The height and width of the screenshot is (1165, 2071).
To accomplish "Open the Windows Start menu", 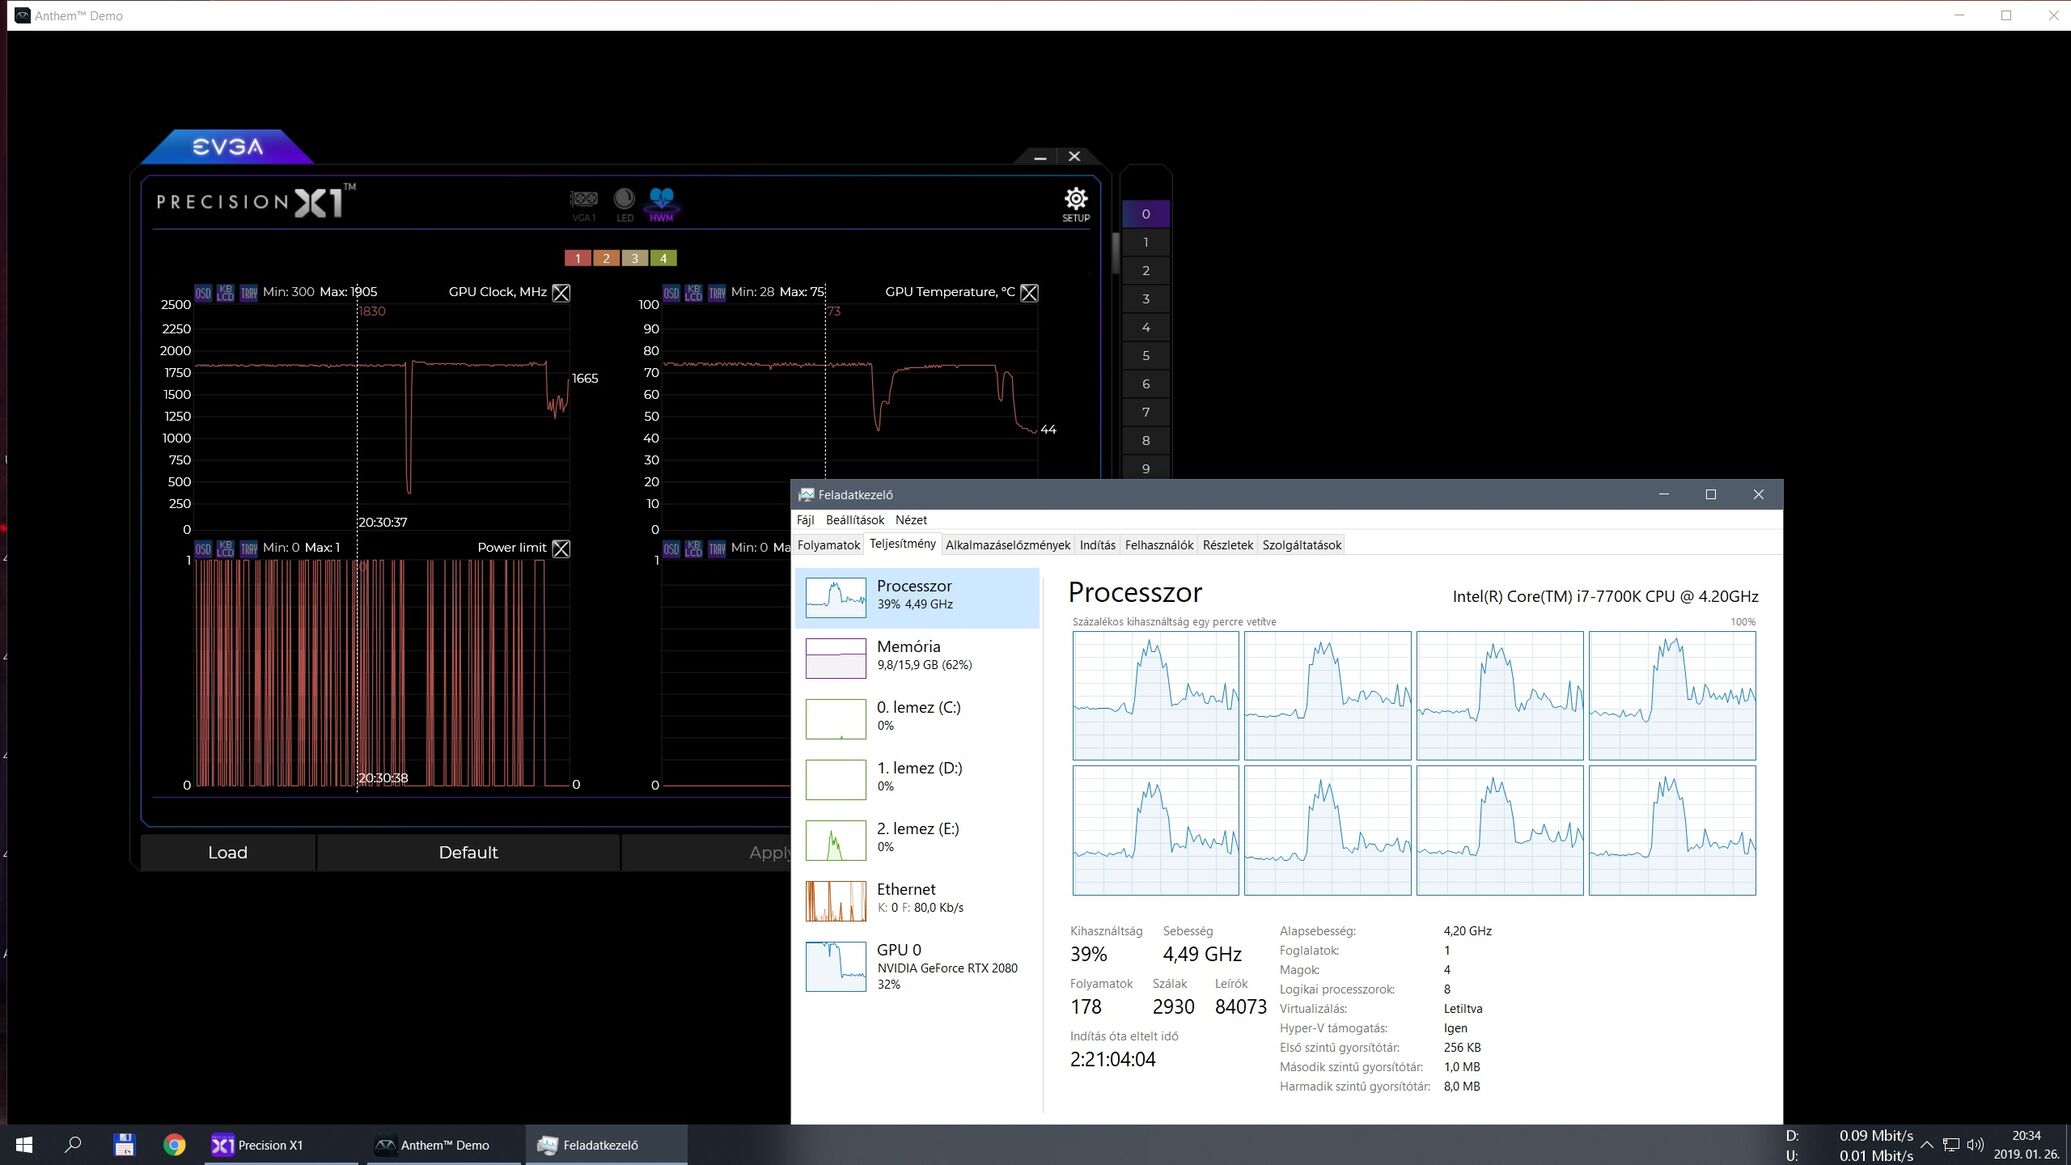I will [x=24, y=1145].
